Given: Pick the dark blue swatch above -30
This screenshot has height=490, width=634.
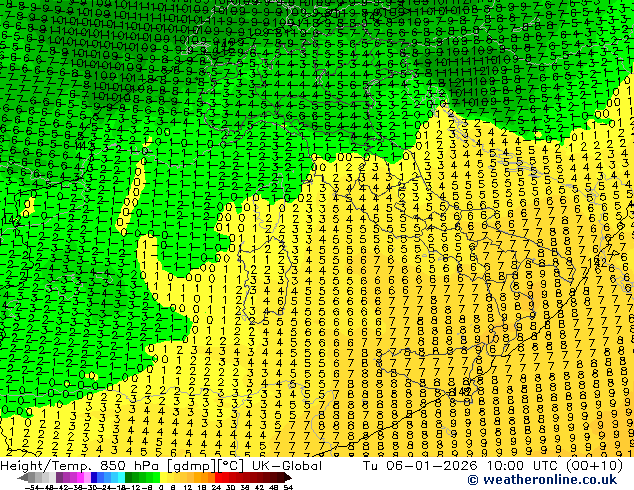Looking at the screenshot, I should pyautogui.click(x=94, y=477).
